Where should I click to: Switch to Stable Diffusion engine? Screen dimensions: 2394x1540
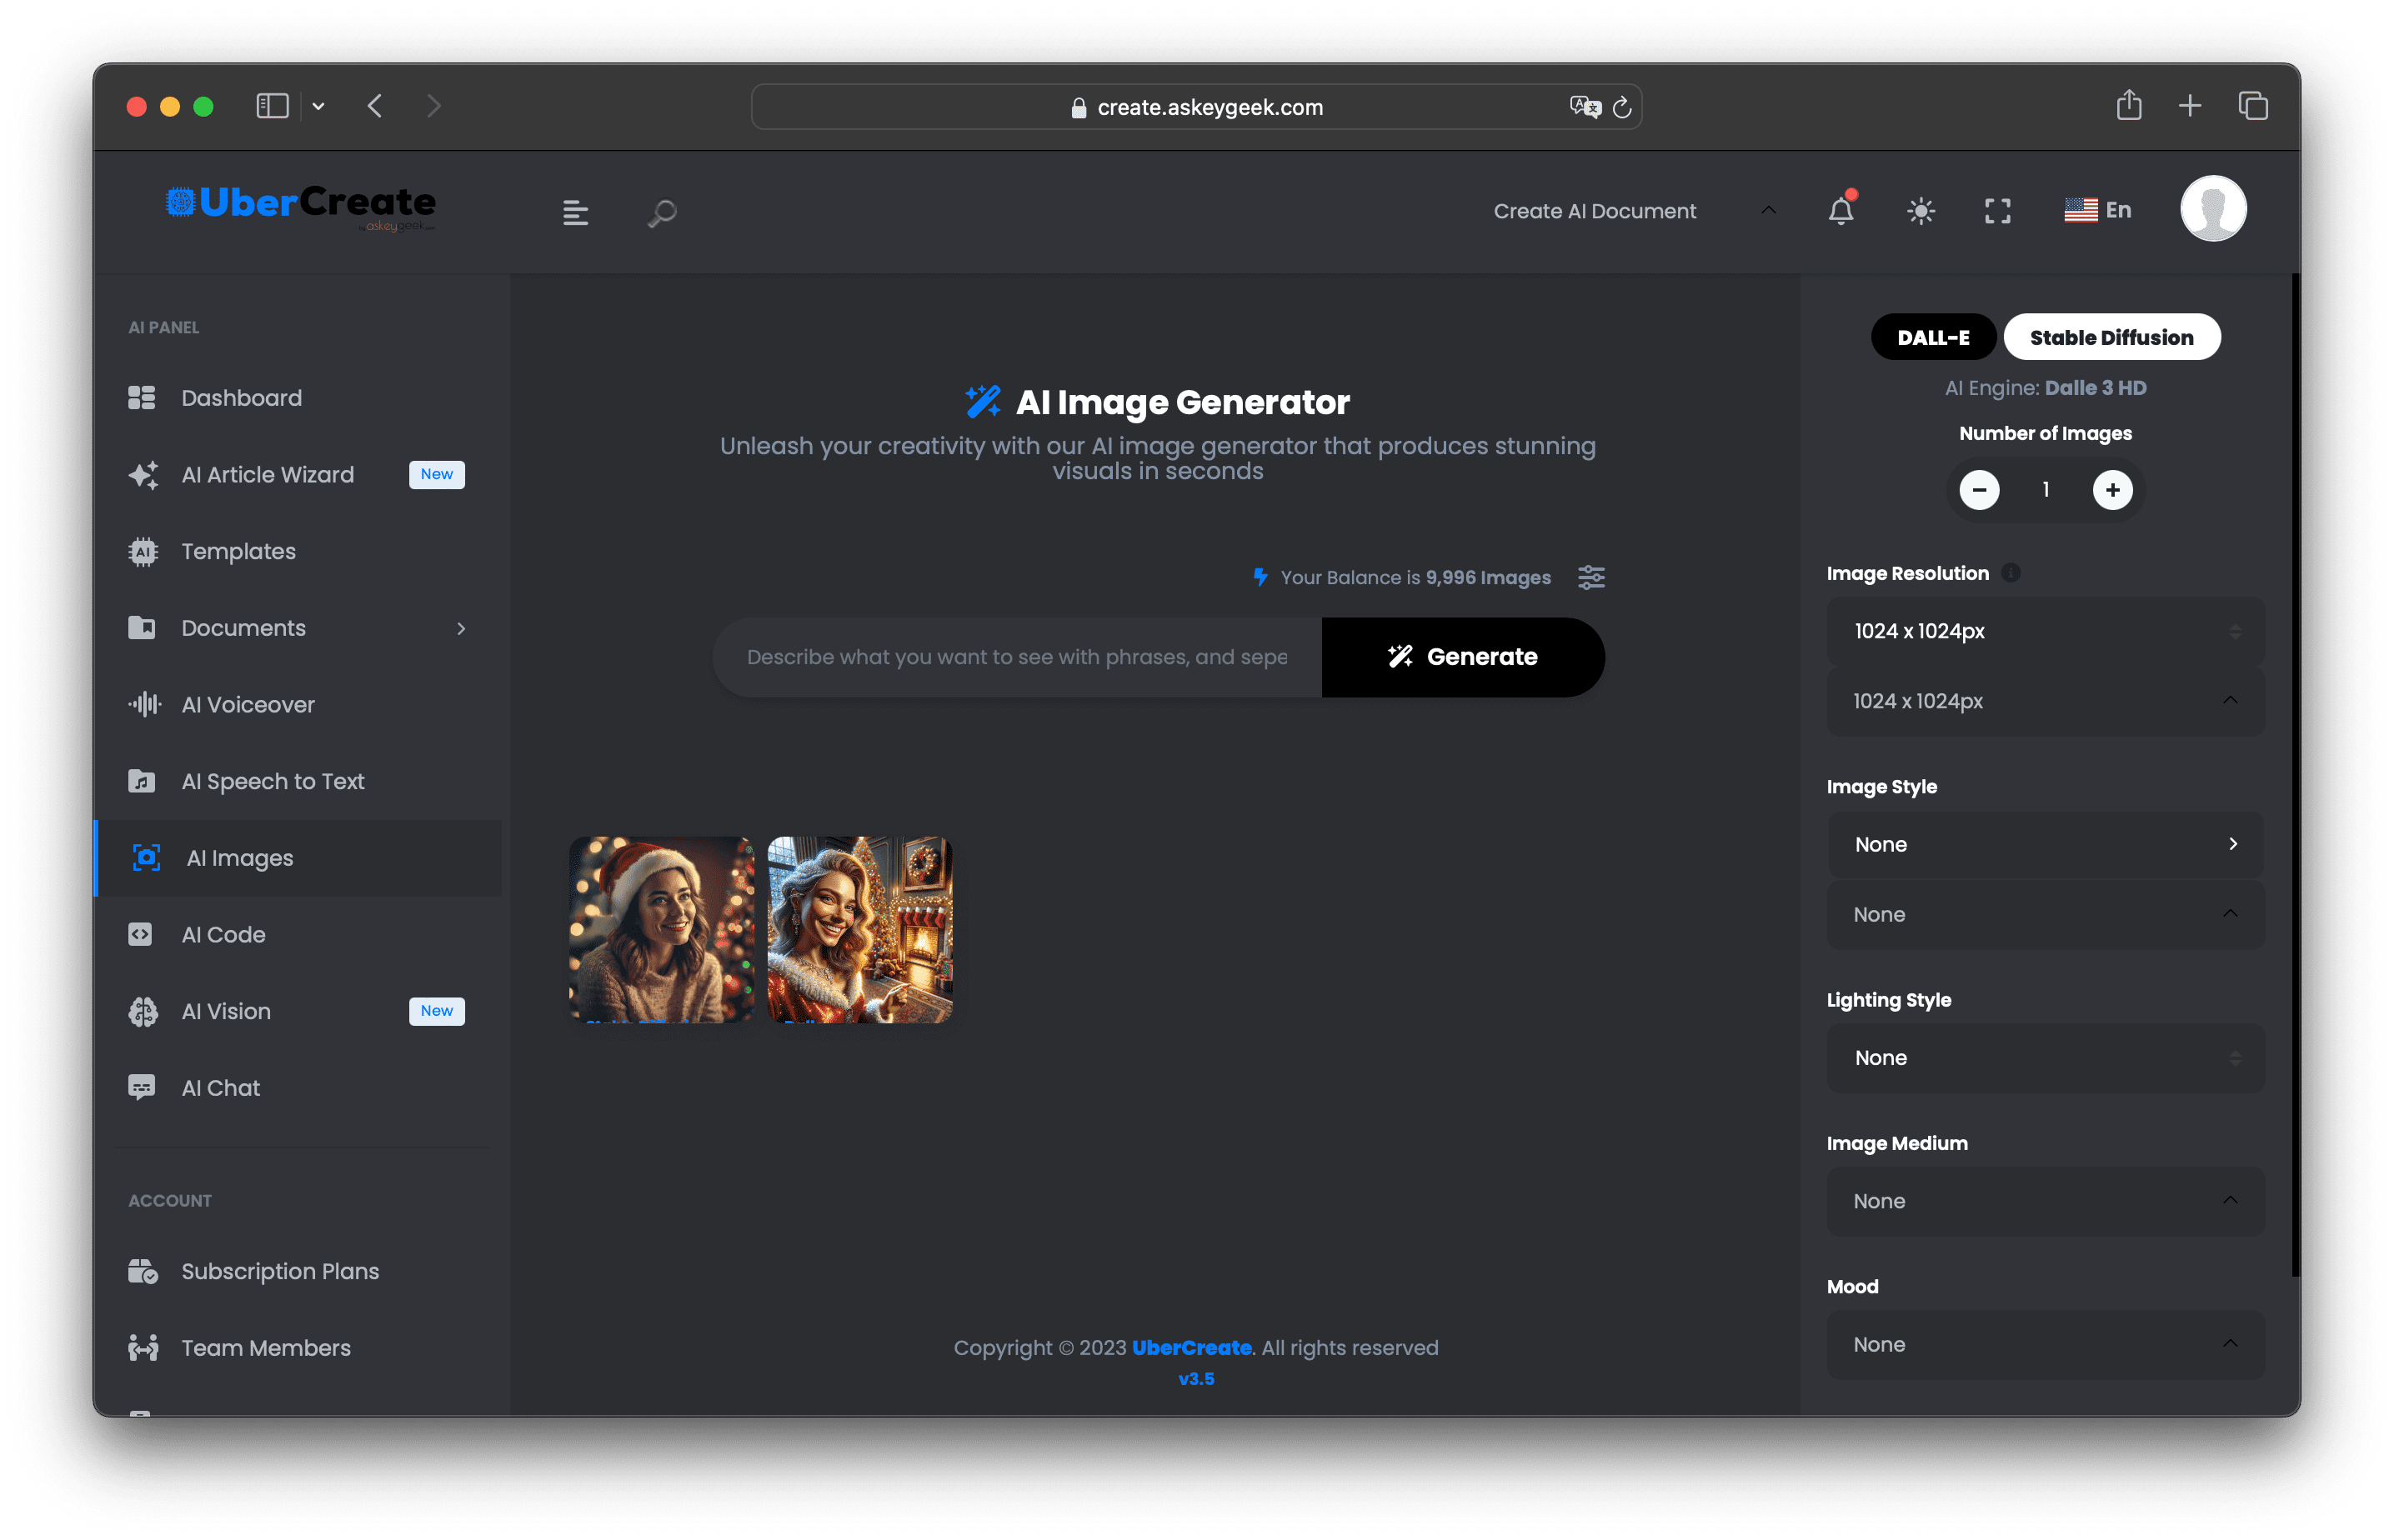click(x=2111, y=337)
